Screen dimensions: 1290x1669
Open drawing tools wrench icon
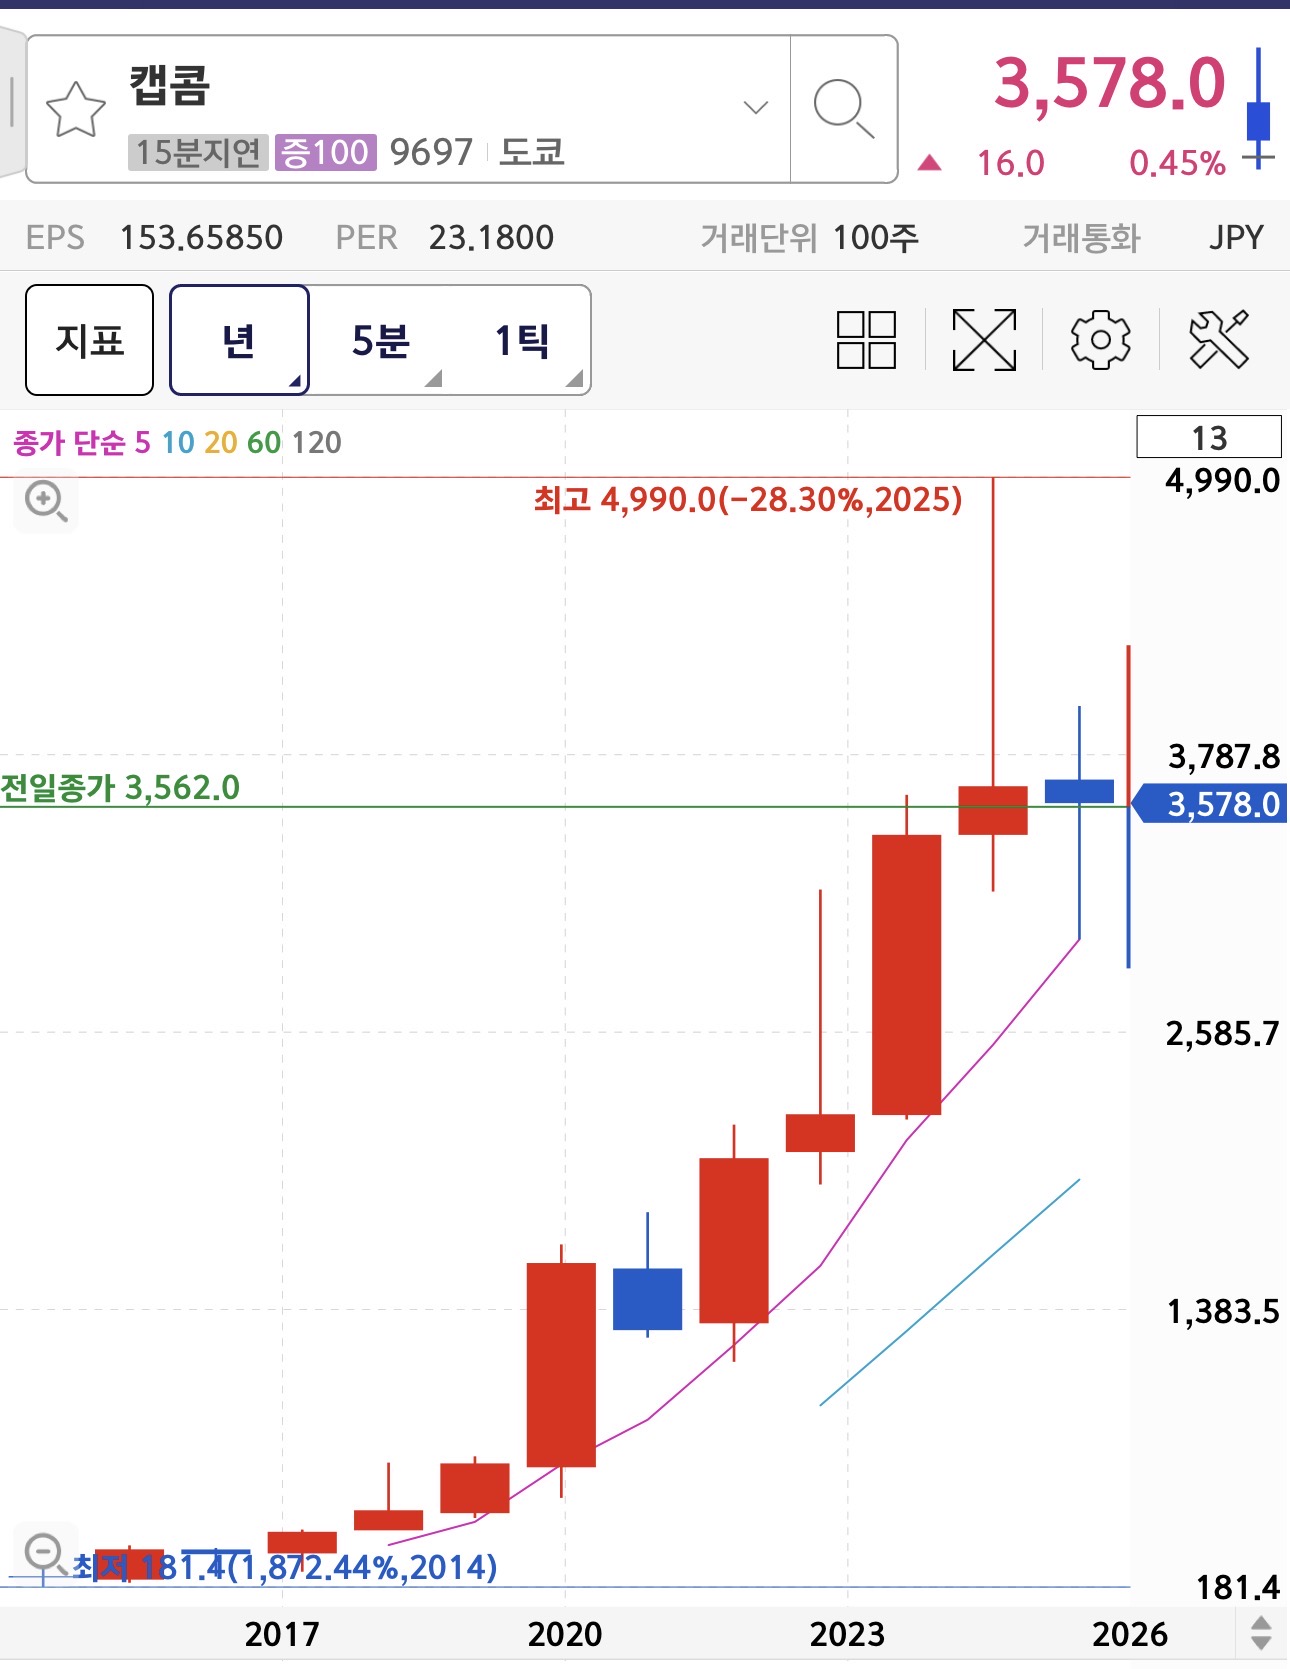(1218, 340)
